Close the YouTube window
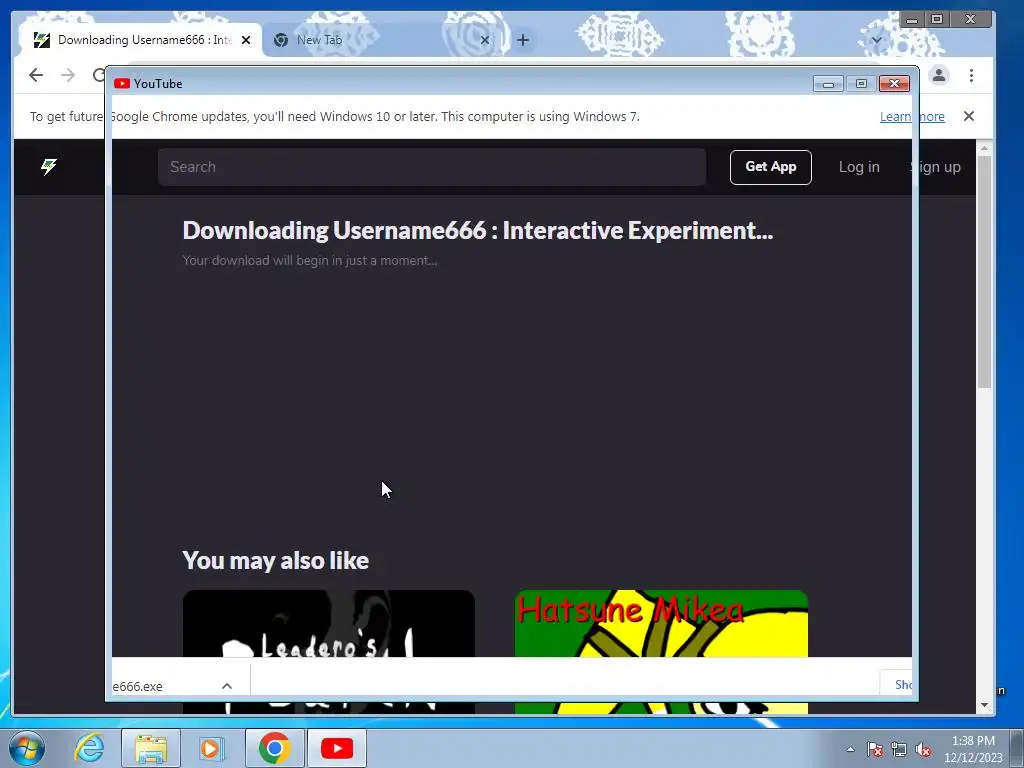 pyautogui.click(x=894, y=84)
